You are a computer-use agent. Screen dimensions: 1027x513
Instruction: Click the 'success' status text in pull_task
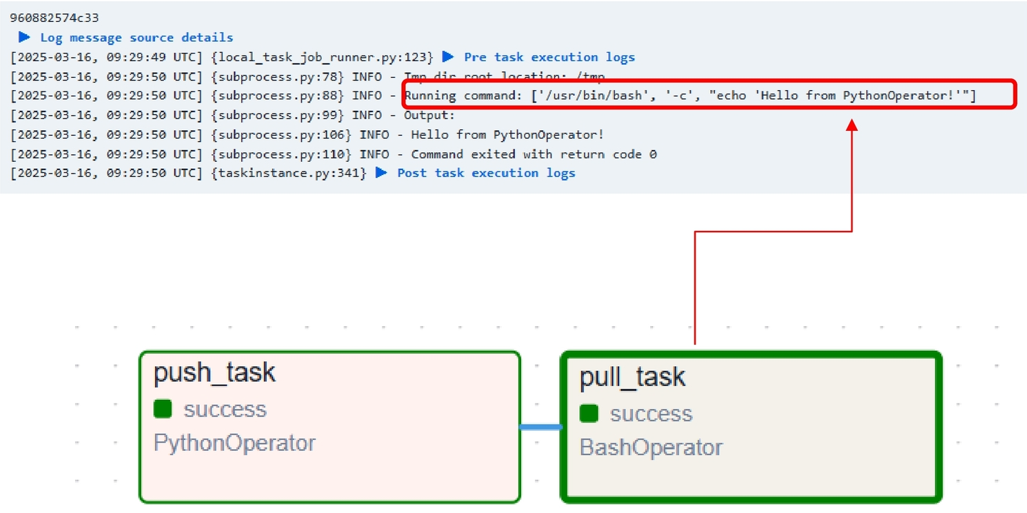pyautogui.click(x=651, y=413)
